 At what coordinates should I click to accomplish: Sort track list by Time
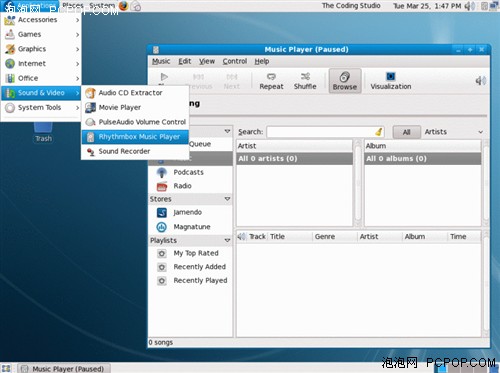pos(463,237)
